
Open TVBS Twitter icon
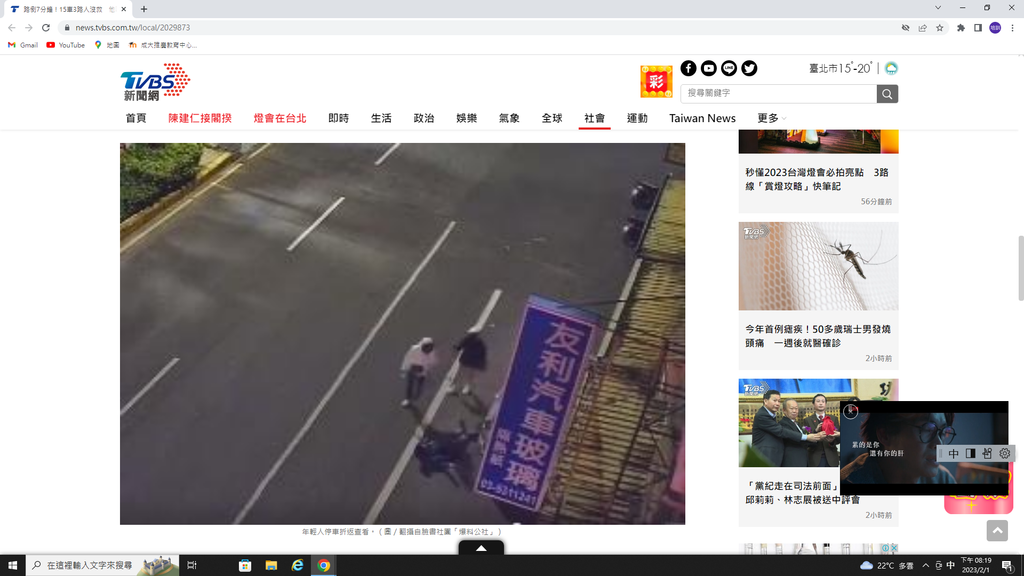click(x=749, y=68)
